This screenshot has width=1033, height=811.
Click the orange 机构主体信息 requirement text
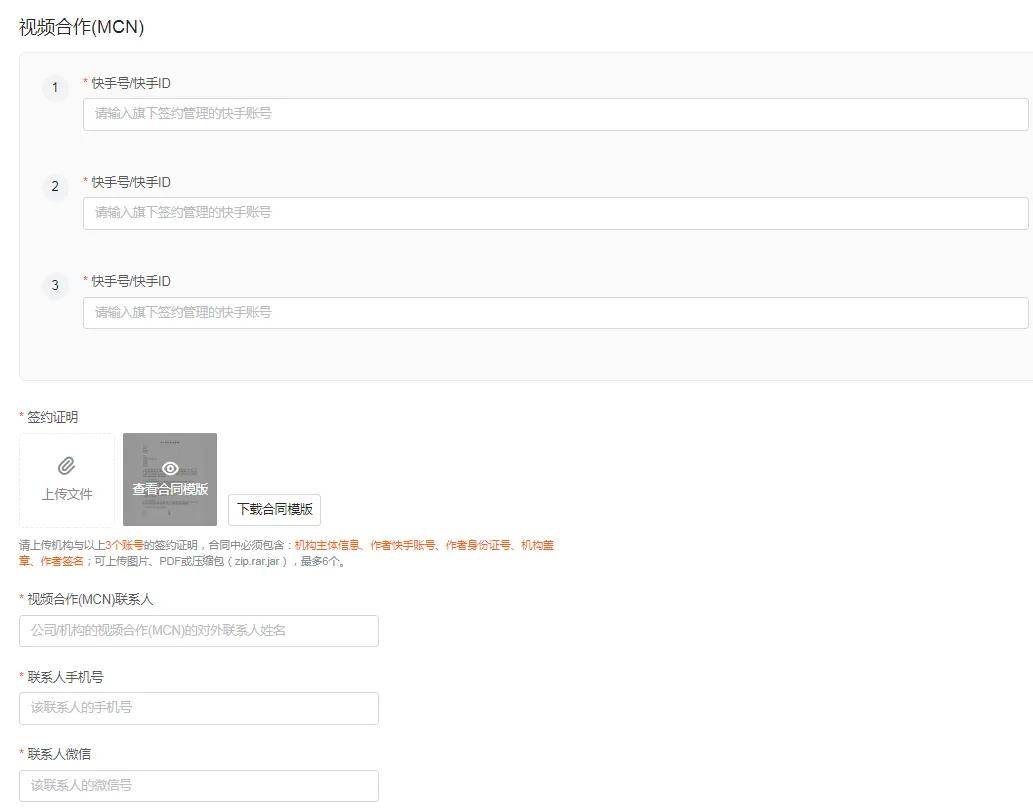[x=327, y=545]
